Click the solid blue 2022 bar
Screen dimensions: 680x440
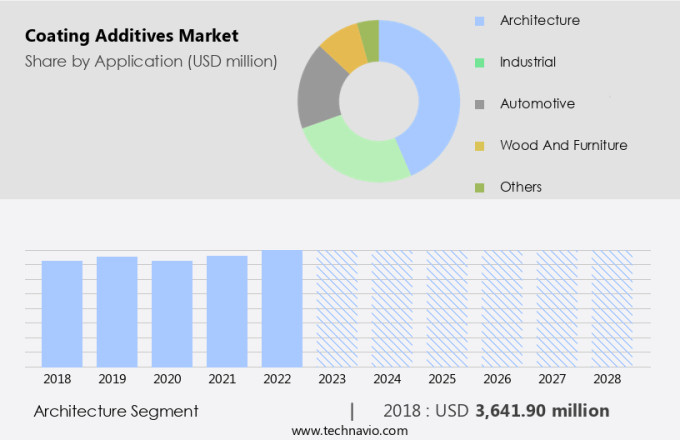pyautogui.click(x=282, y=308)
